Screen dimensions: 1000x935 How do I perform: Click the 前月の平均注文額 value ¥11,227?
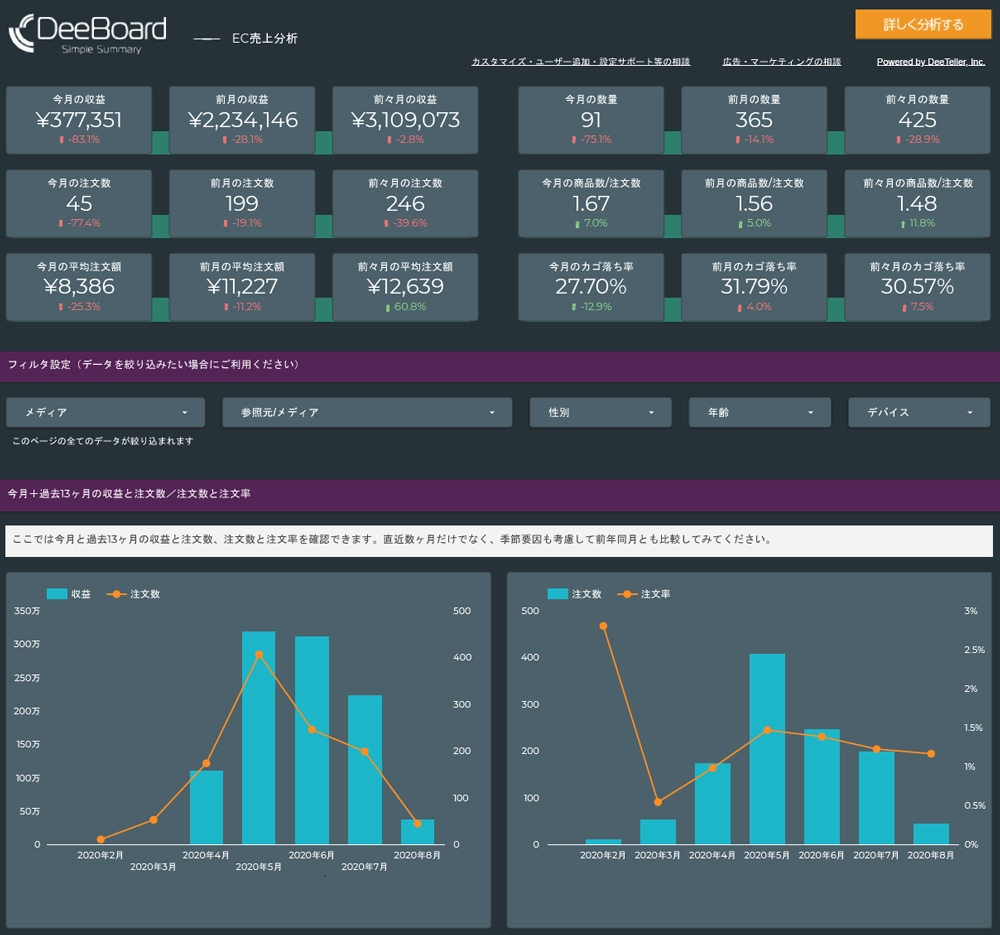[242, 286]
